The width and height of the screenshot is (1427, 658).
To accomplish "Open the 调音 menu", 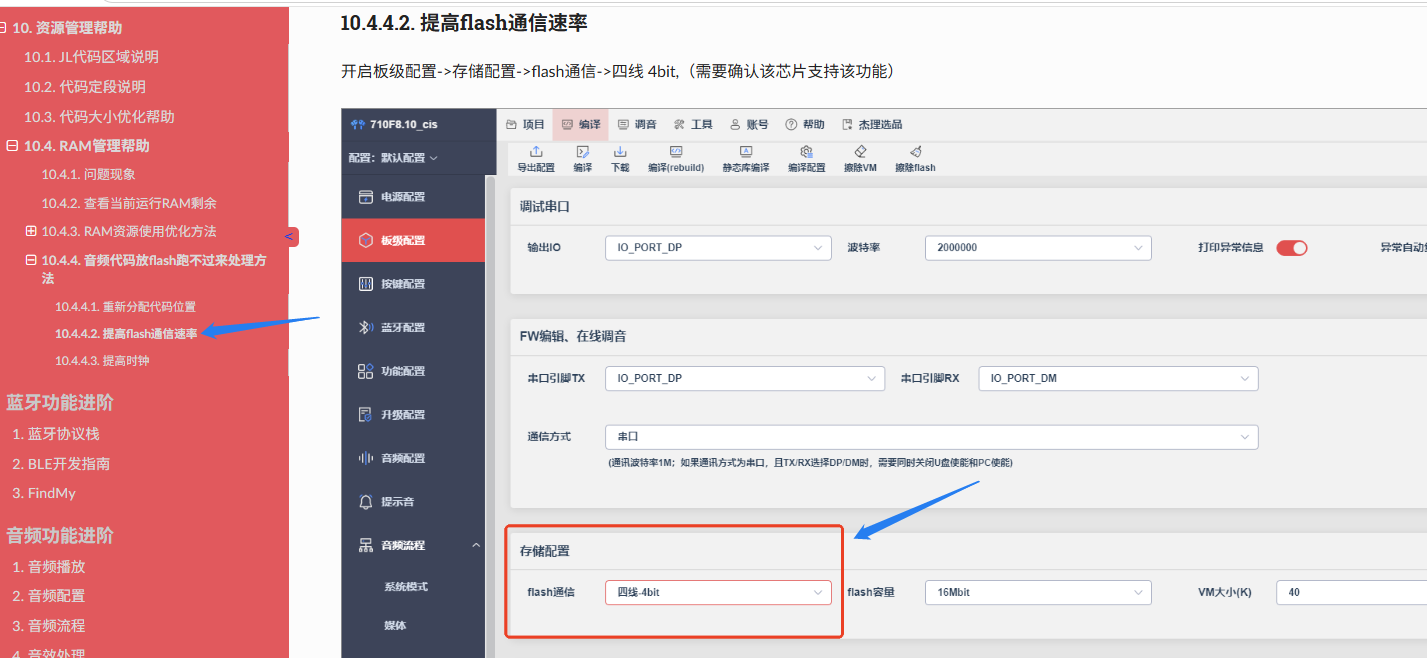I will [637, 125].
